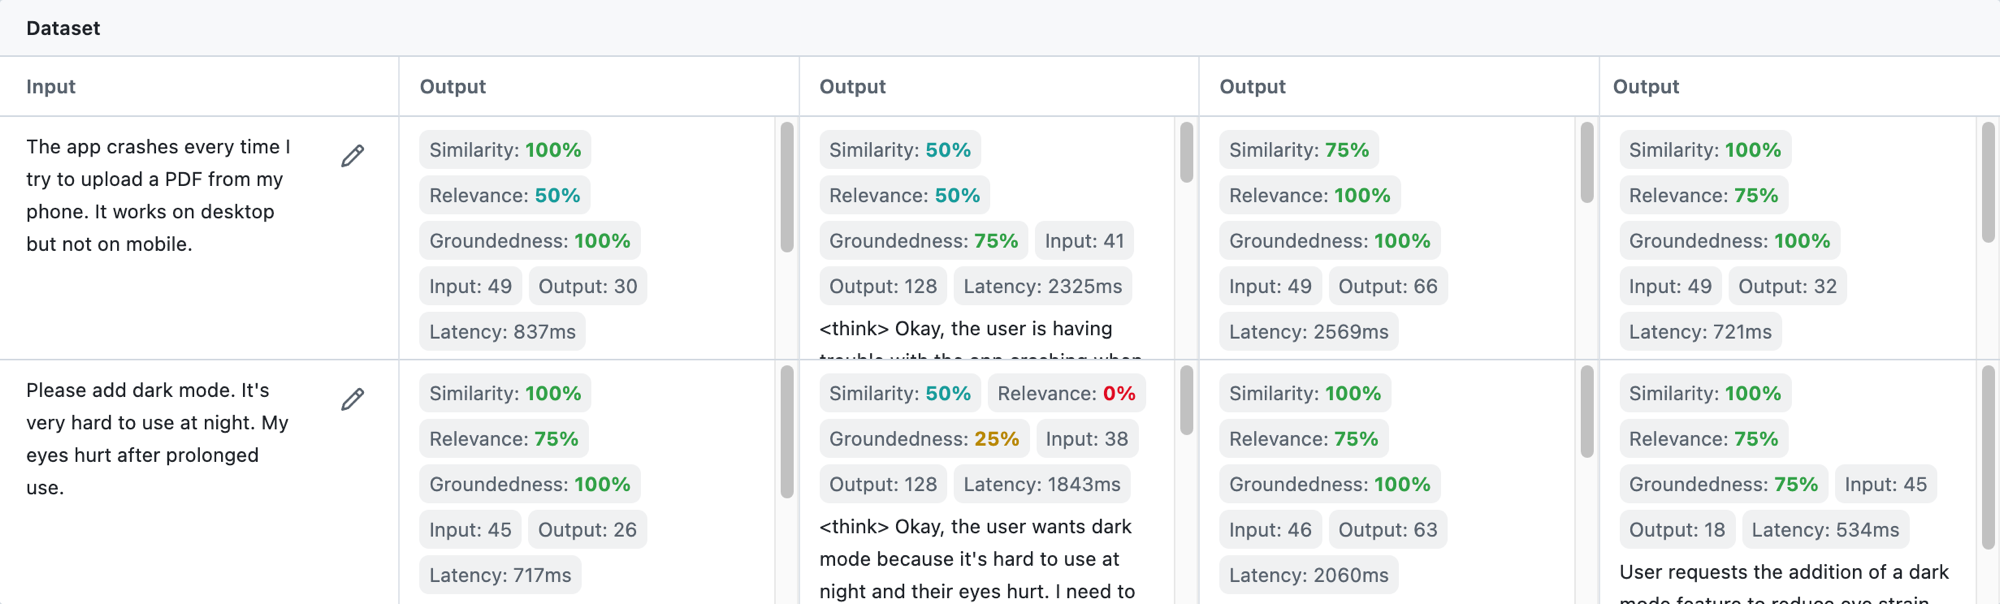Click the Groundedness 100% badge in third output
Viewport: 2000px width, 604px height.
pos(1330,240)
